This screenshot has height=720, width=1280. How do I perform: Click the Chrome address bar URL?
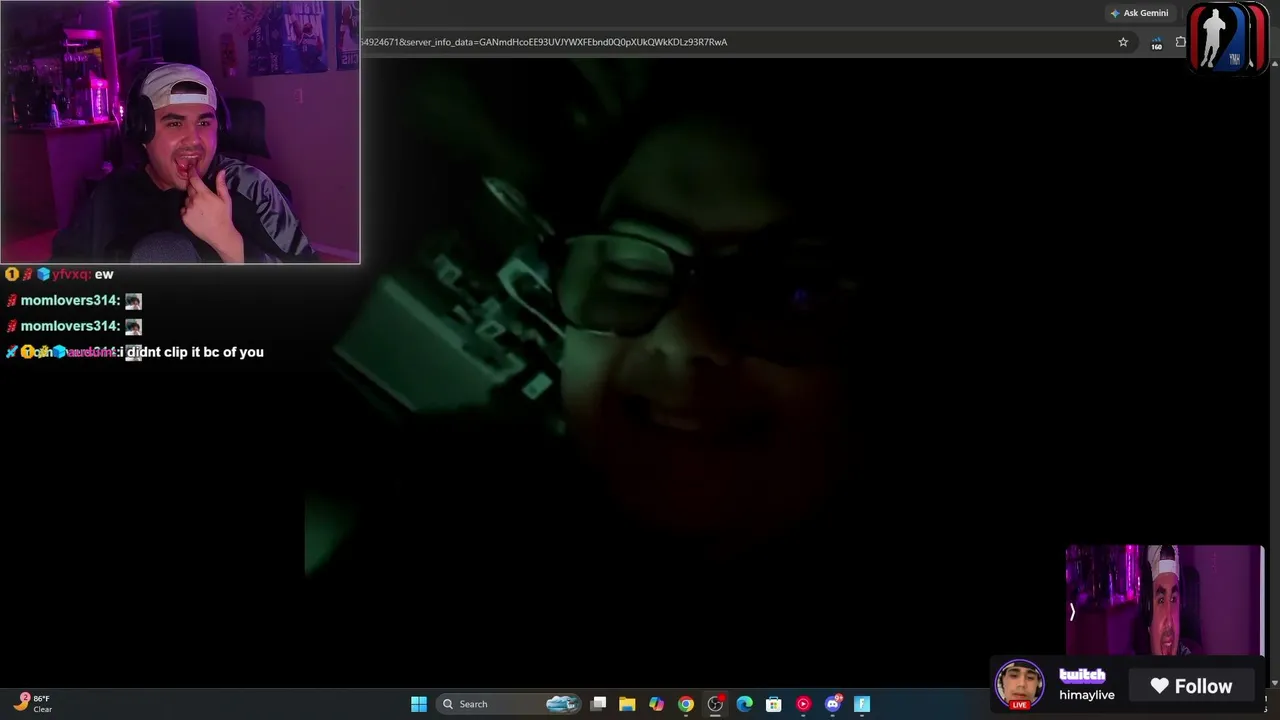pos(545,42)
